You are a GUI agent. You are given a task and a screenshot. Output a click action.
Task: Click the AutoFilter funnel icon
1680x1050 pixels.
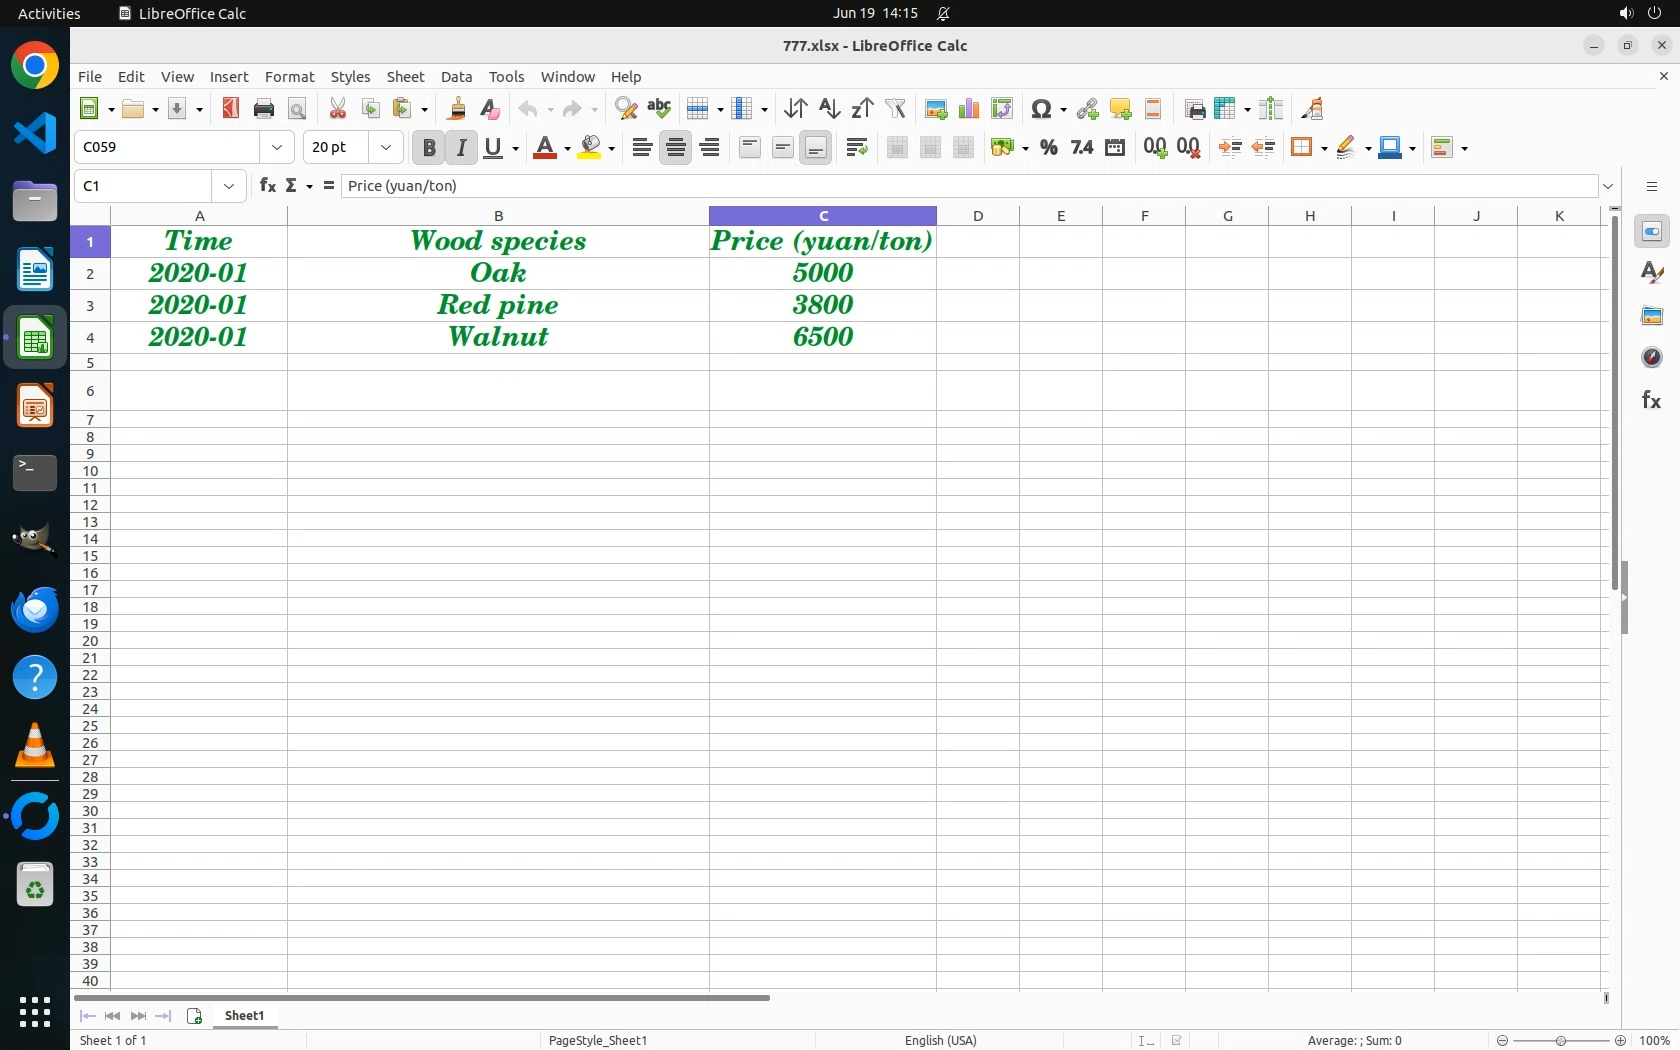[x=896, y=109]
